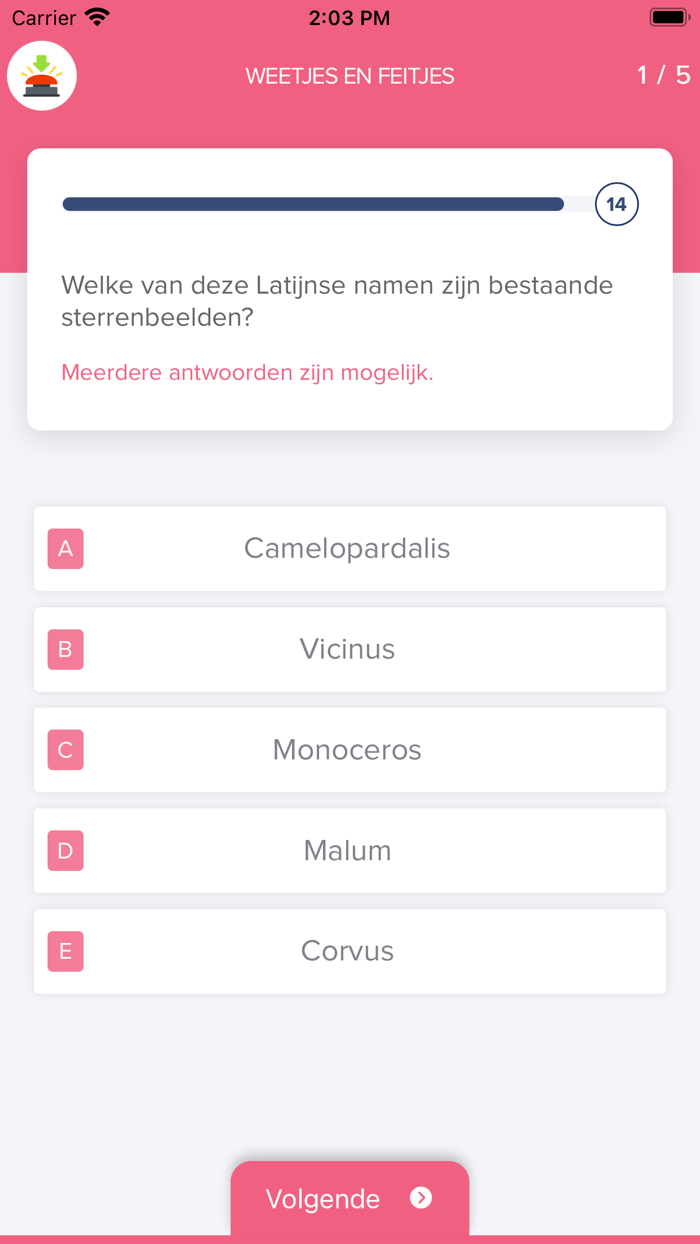
Task: Select the pink letter E badge
Action: click(x=65, y=951)
